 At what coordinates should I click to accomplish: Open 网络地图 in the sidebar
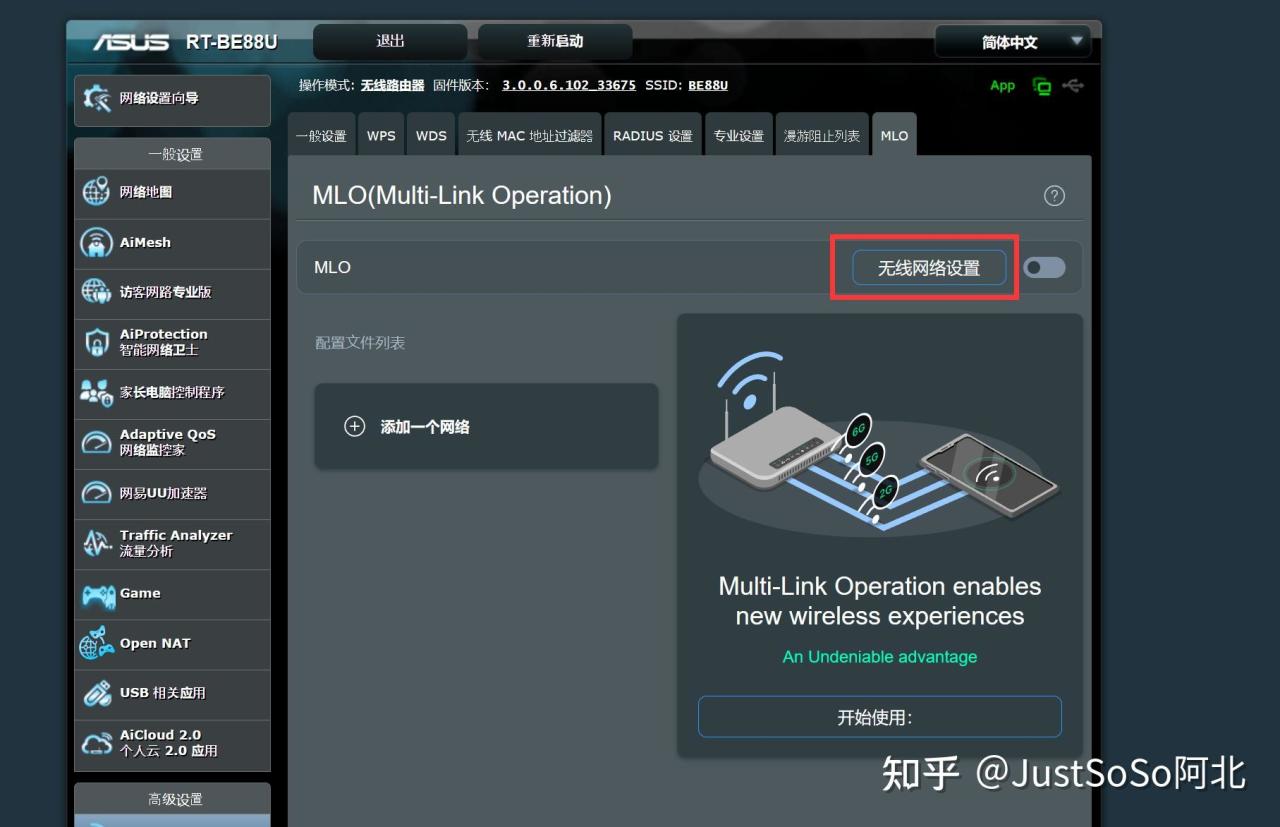coord(172,193)
